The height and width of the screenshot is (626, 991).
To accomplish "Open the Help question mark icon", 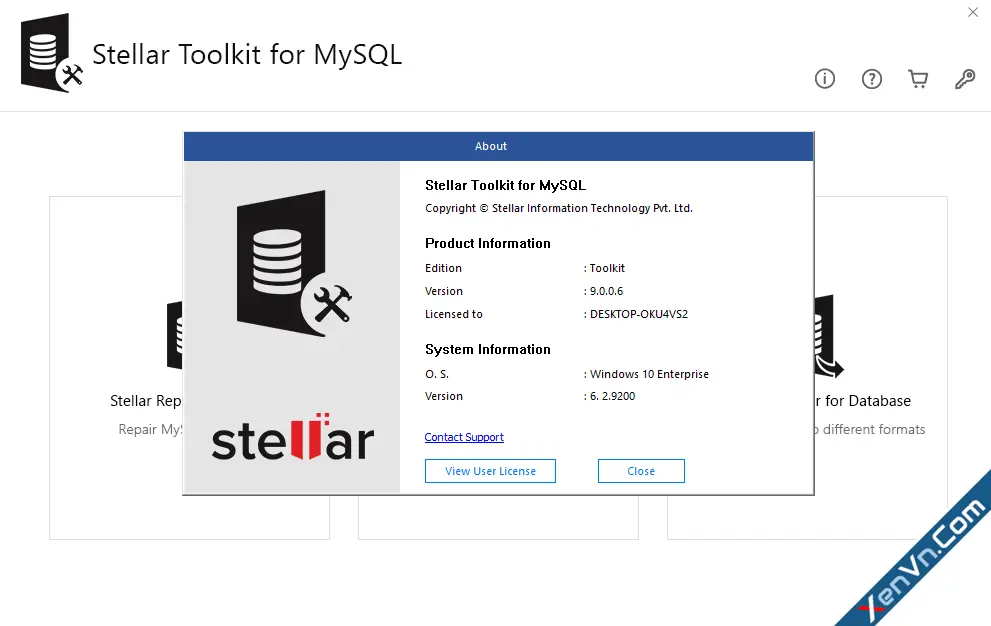I will point(872,79).
